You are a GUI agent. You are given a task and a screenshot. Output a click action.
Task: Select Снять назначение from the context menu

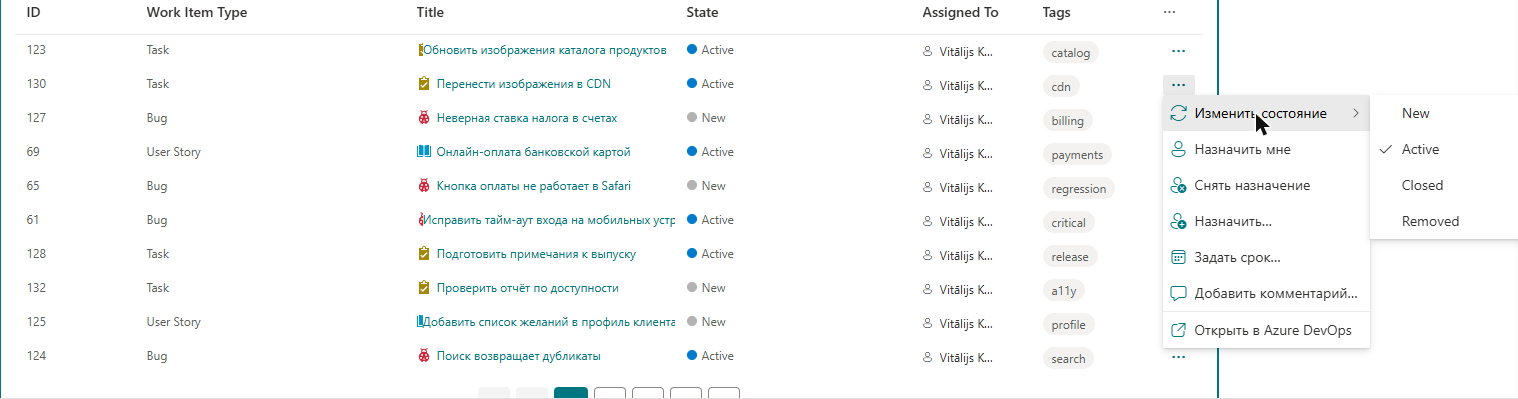tap(1266, 186)
